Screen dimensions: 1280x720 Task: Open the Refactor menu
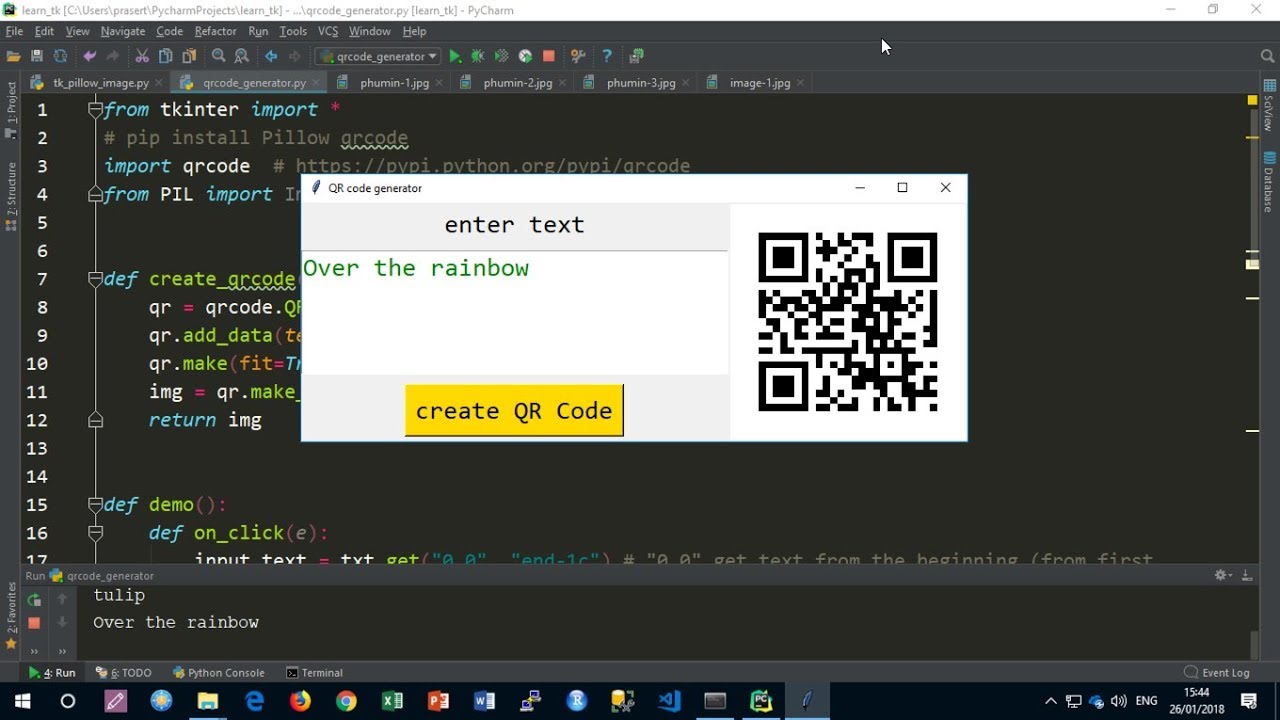click(216, 31)
